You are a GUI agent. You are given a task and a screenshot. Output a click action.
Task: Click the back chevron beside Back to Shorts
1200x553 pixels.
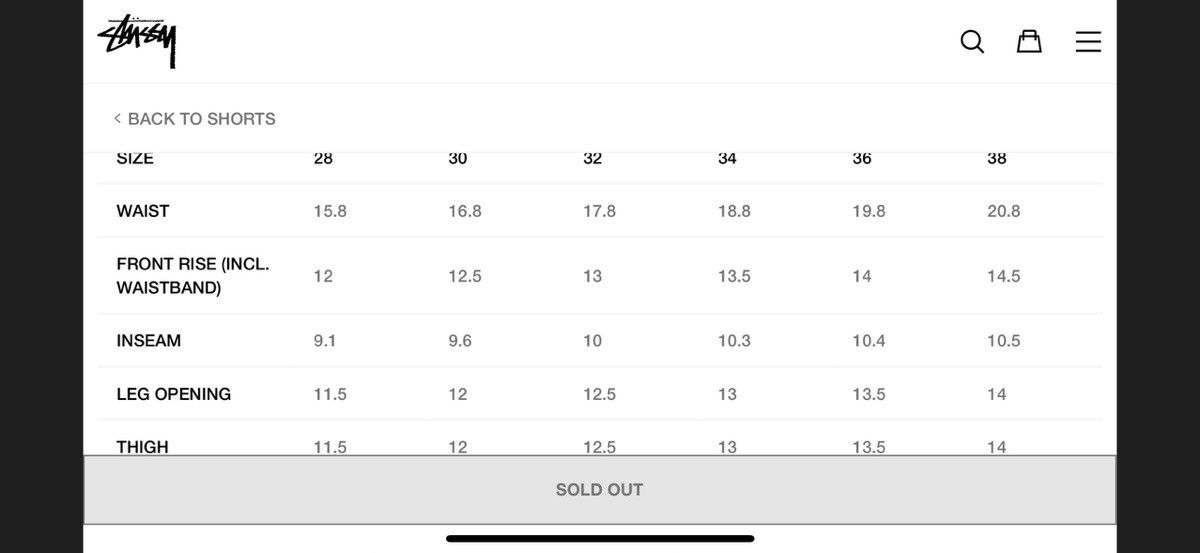tap(117, 118)
